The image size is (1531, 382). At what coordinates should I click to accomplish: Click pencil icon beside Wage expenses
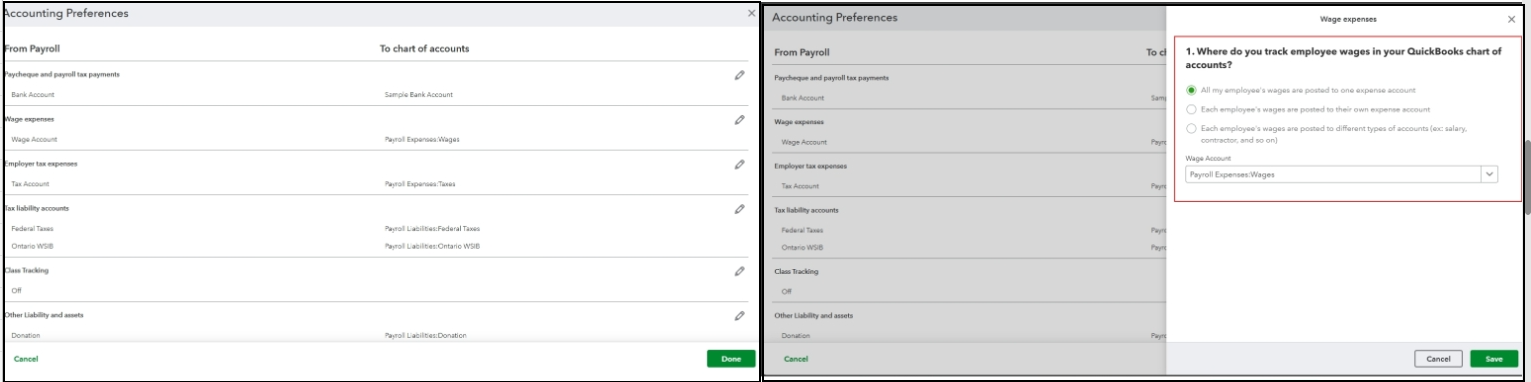(x=739, y=119)
